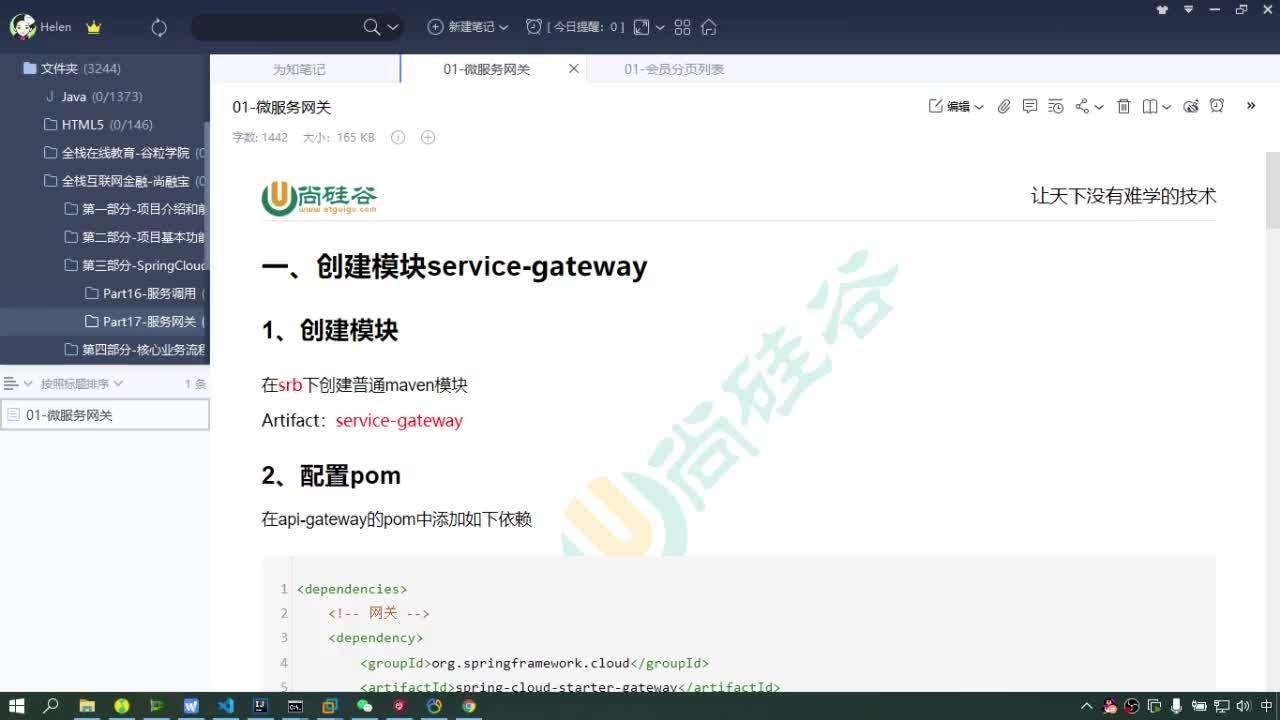Open the HTML5 folder

105,125
